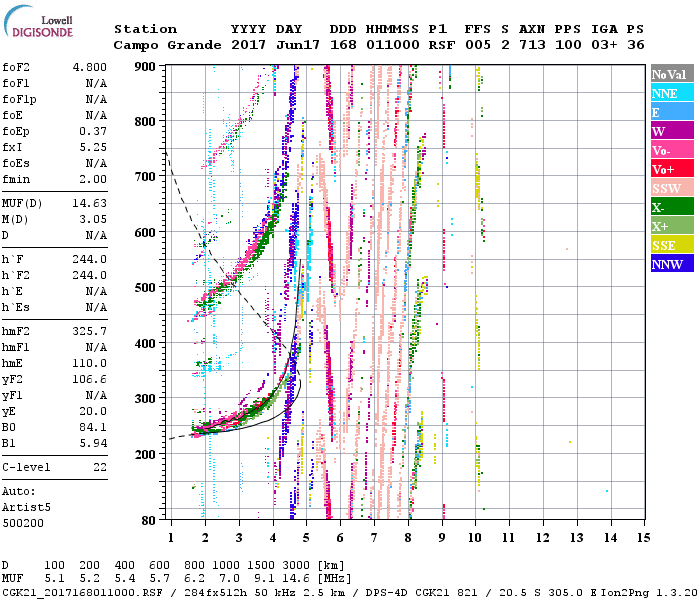The height and width of the screenshot is (600, 700).
Task: Select the Vo- pink legend swatch
Action: (672, 150)
